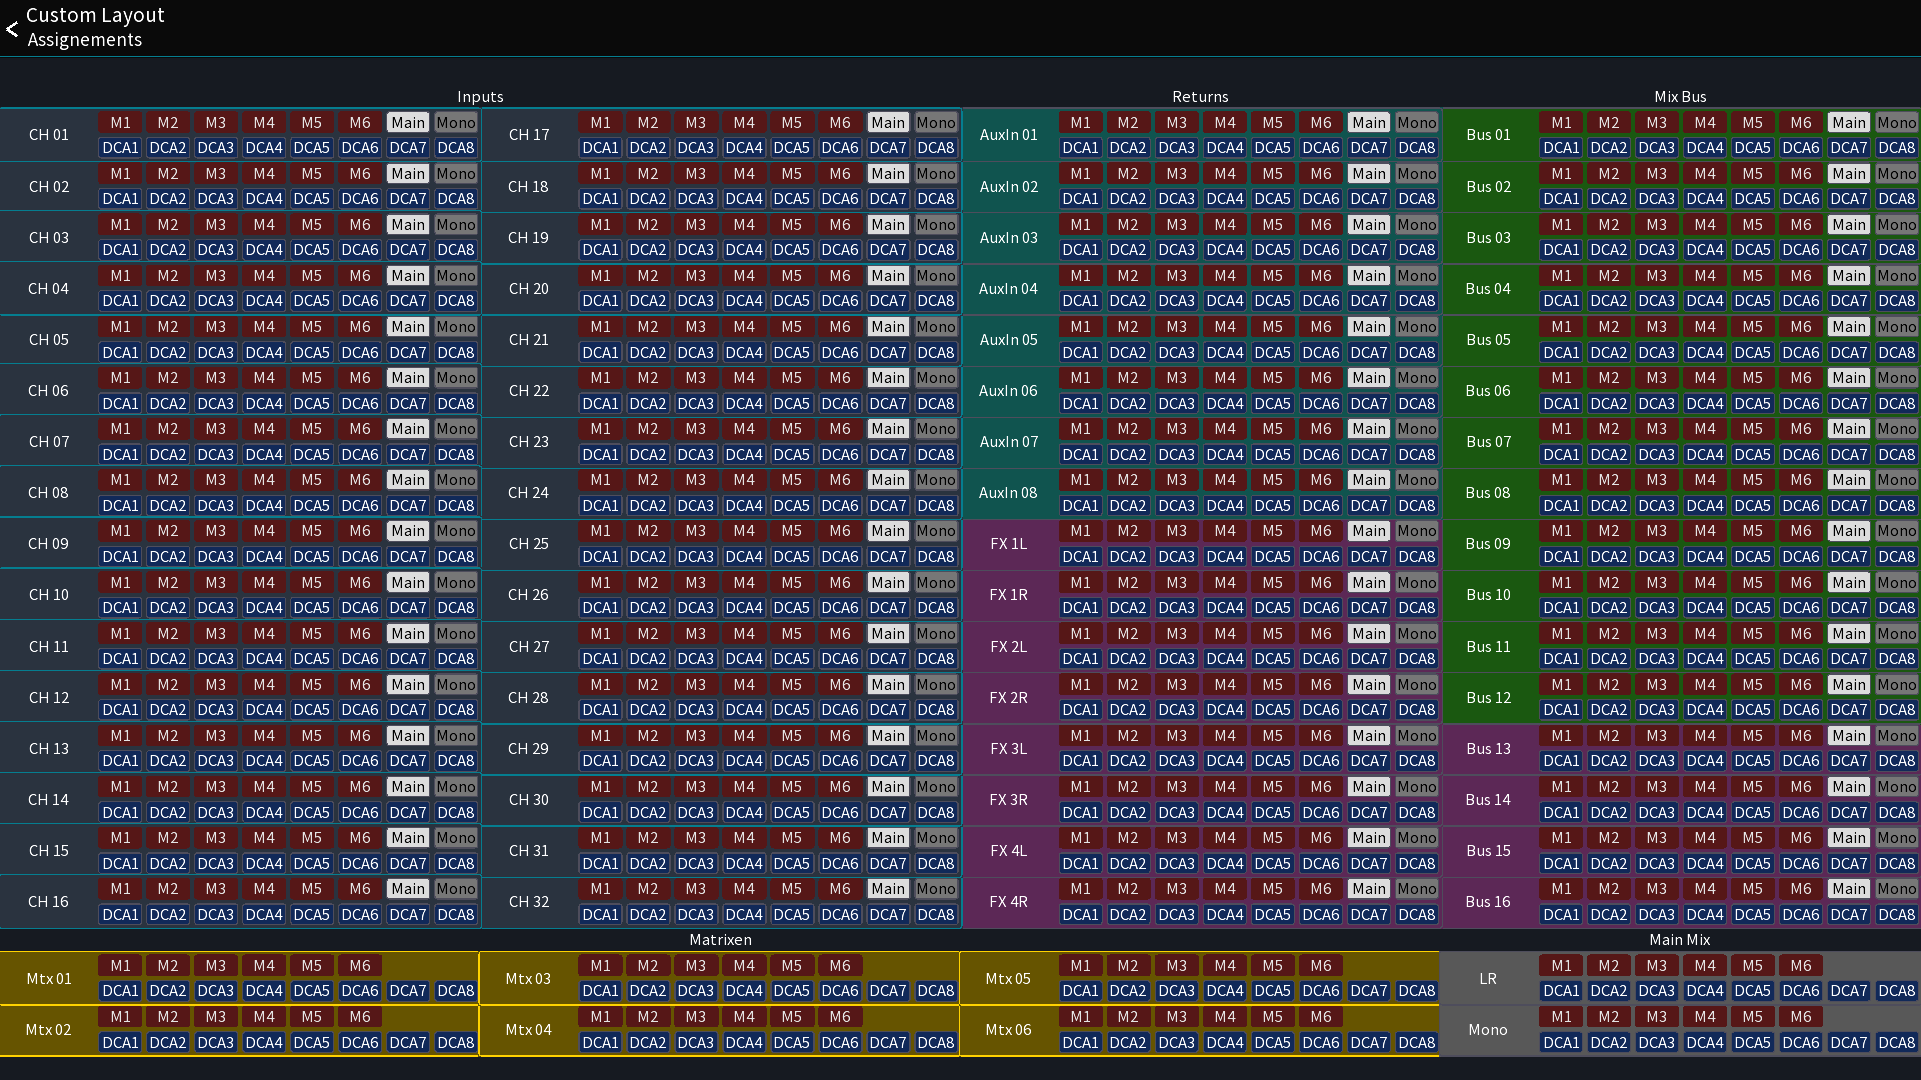Toggle DCA7 on Mono main mix

pyautogui.click(x=1849, y=1043)
